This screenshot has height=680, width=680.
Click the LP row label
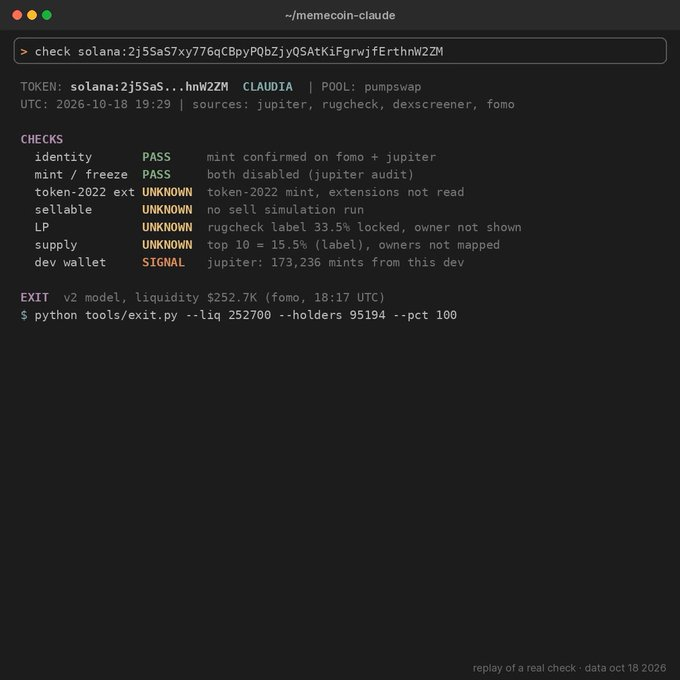point(42,227)
